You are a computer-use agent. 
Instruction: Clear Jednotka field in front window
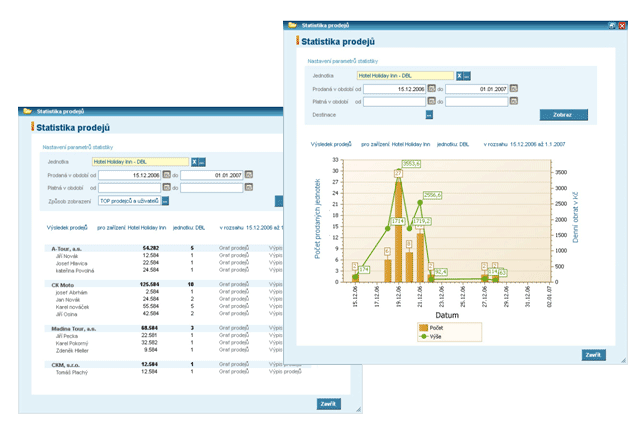[459, 76]
